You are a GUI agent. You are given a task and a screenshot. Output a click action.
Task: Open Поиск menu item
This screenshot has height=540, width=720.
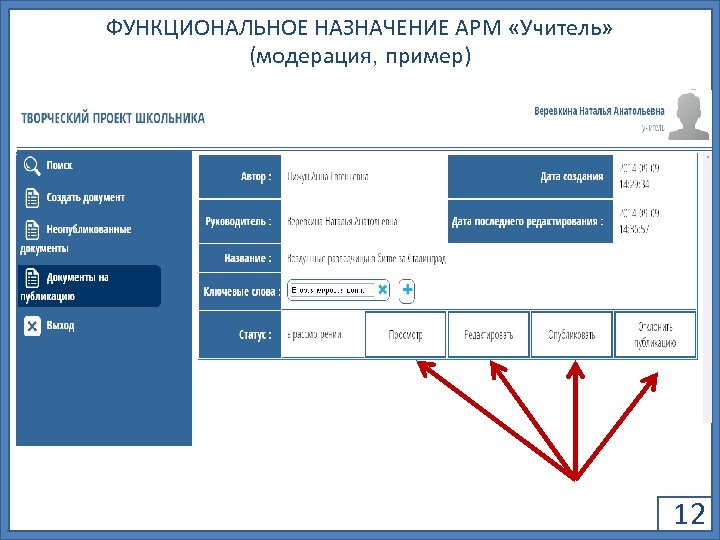tap(59, 165)
